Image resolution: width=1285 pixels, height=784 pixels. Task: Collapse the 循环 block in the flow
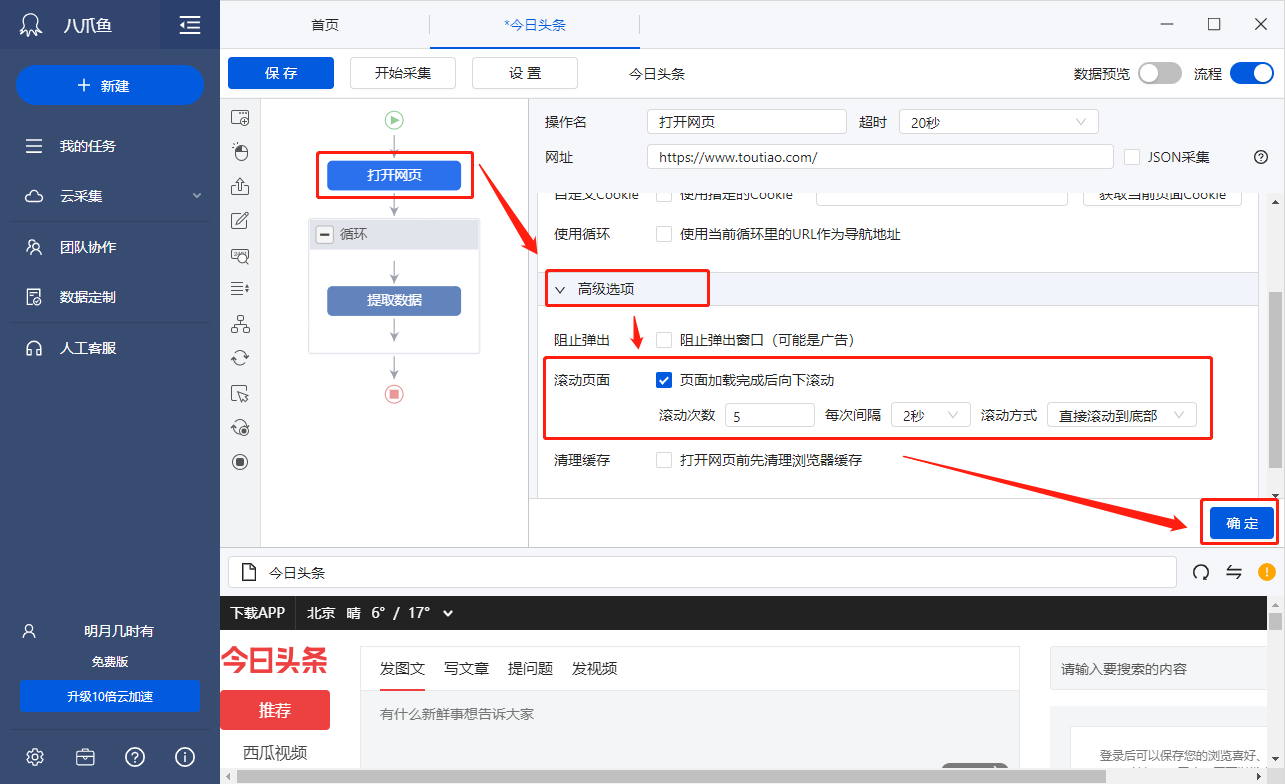click(x=324, y=234)
